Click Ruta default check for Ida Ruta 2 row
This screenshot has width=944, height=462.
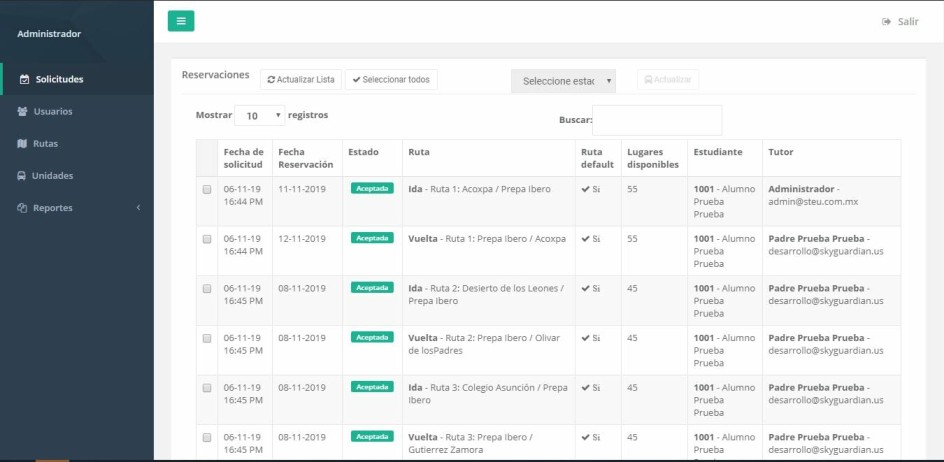pyautogui.click(x=585, y=288)
